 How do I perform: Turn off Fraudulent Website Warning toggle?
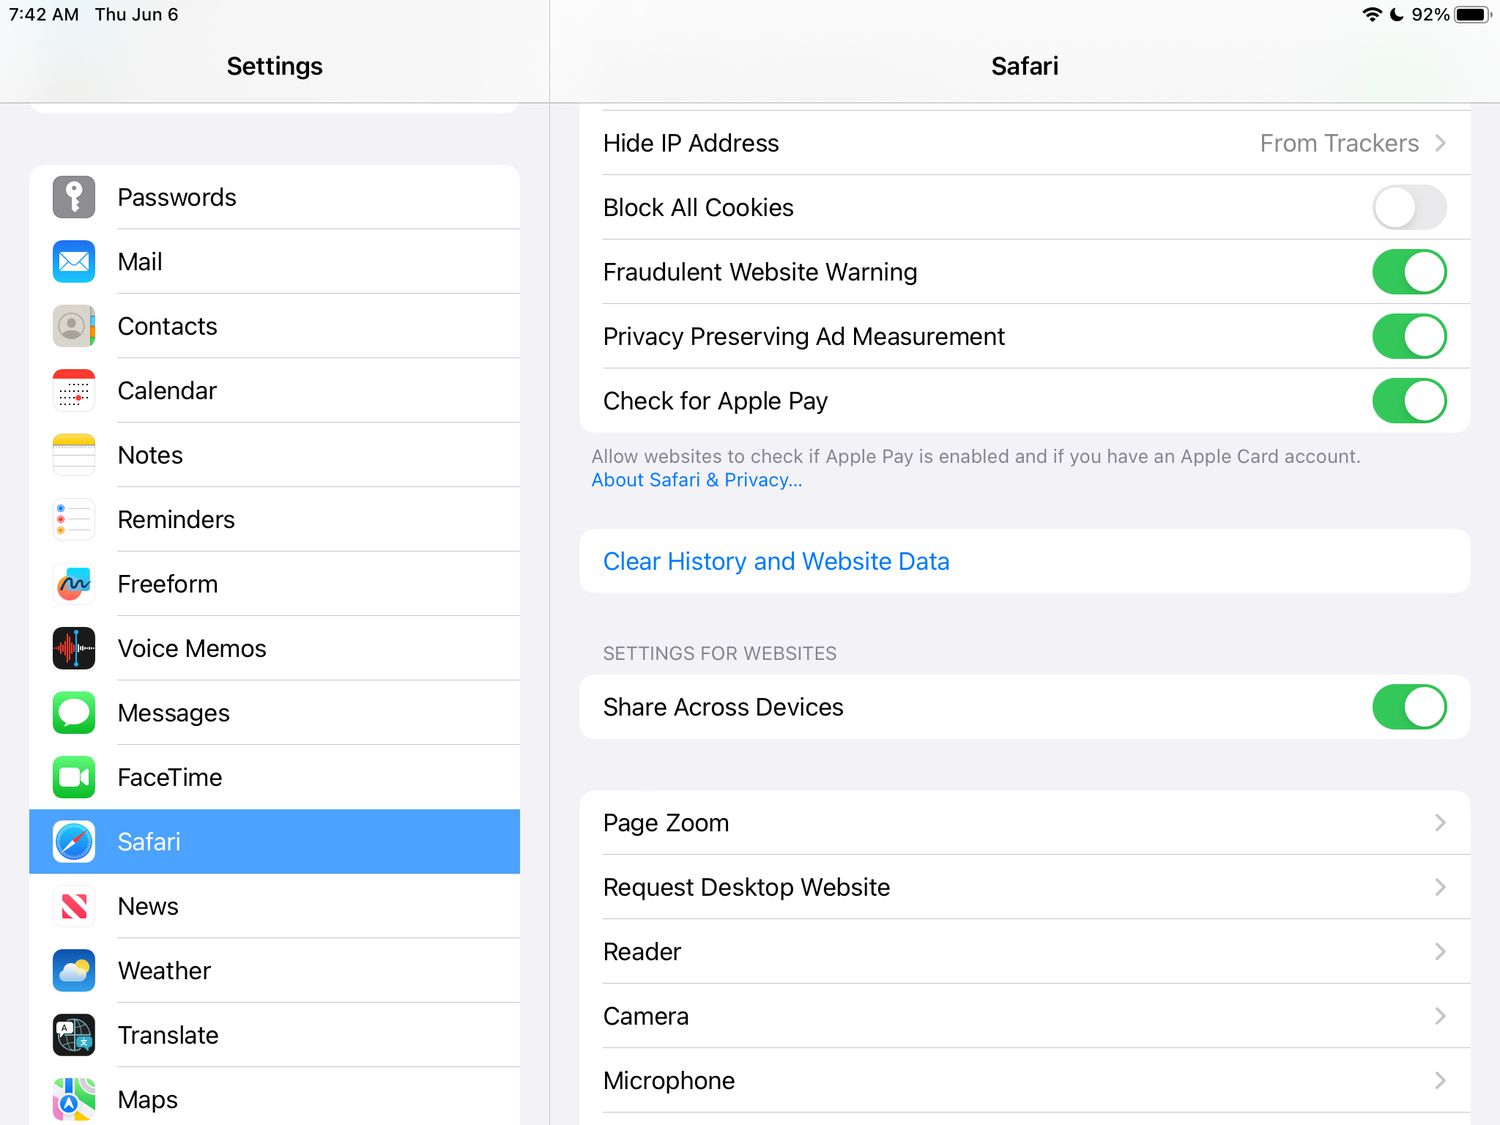tap(1408, 272)
